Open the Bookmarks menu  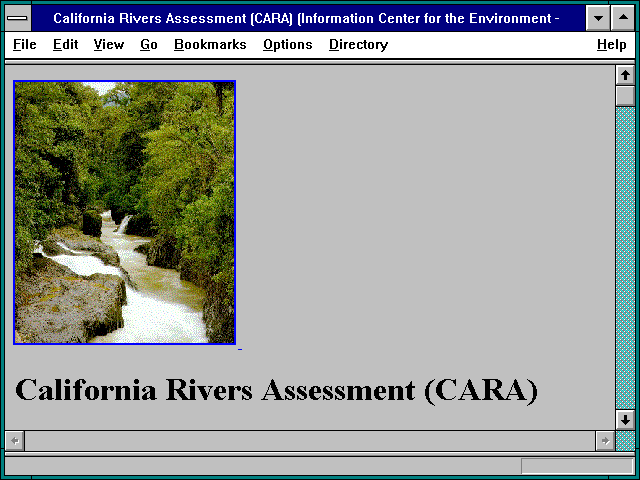click(x=210, y=44)
